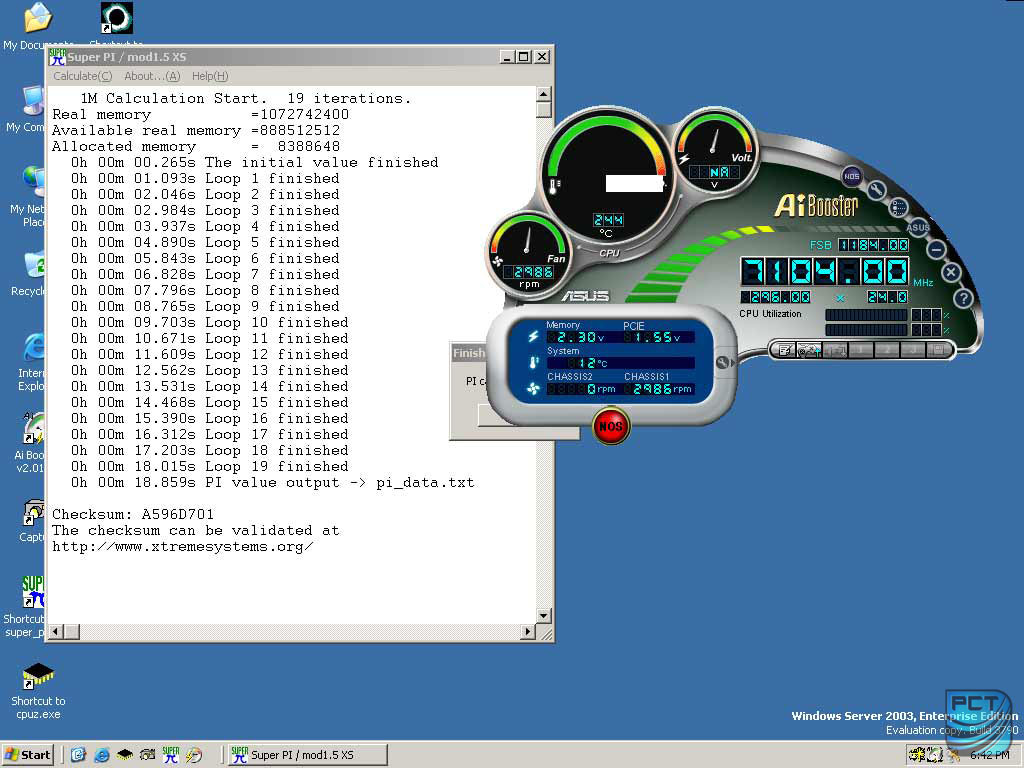This screenshot has height=768, width=1024.
Task: Click the System temperature readout
Action: 620,363
